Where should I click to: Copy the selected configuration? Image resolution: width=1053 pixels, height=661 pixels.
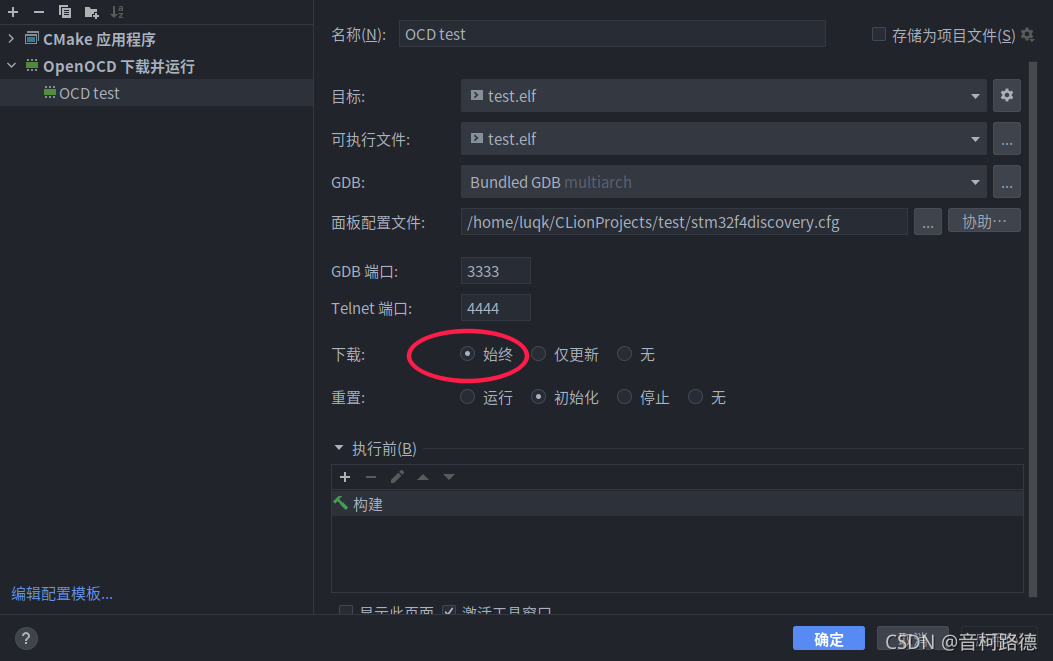click(x=64, y=11)
